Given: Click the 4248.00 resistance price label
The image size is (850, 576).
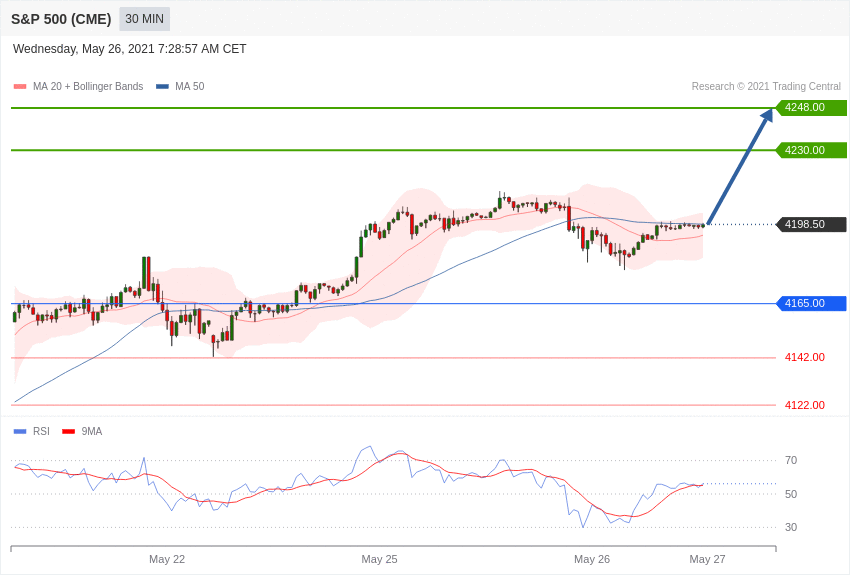Looking at the screenshot, I should [x=812, y=107].
